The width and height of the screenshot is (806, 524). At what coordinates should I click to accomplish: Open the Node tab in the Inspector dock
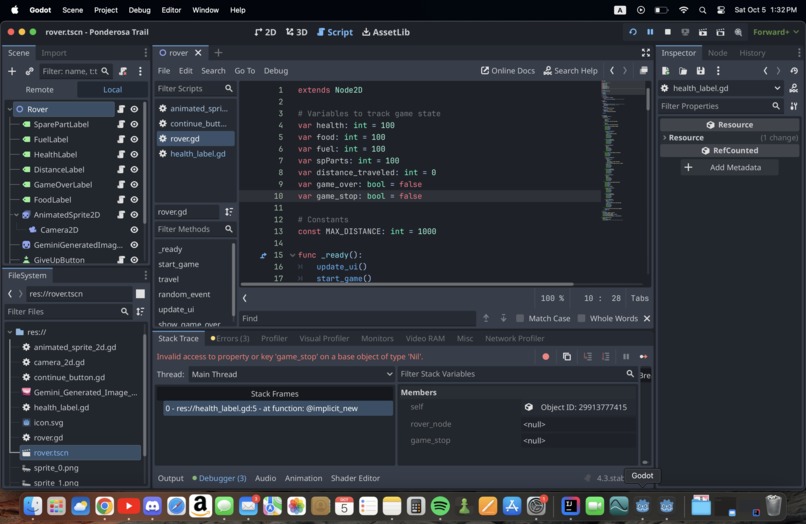pyautogui.click(x=717, y=53)
